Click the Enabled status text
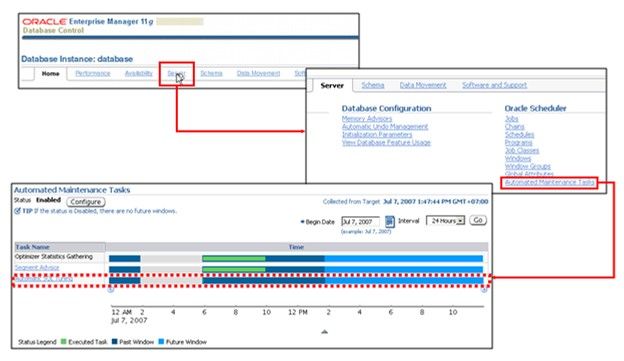The image size is (624, 361). click(48, 200)
